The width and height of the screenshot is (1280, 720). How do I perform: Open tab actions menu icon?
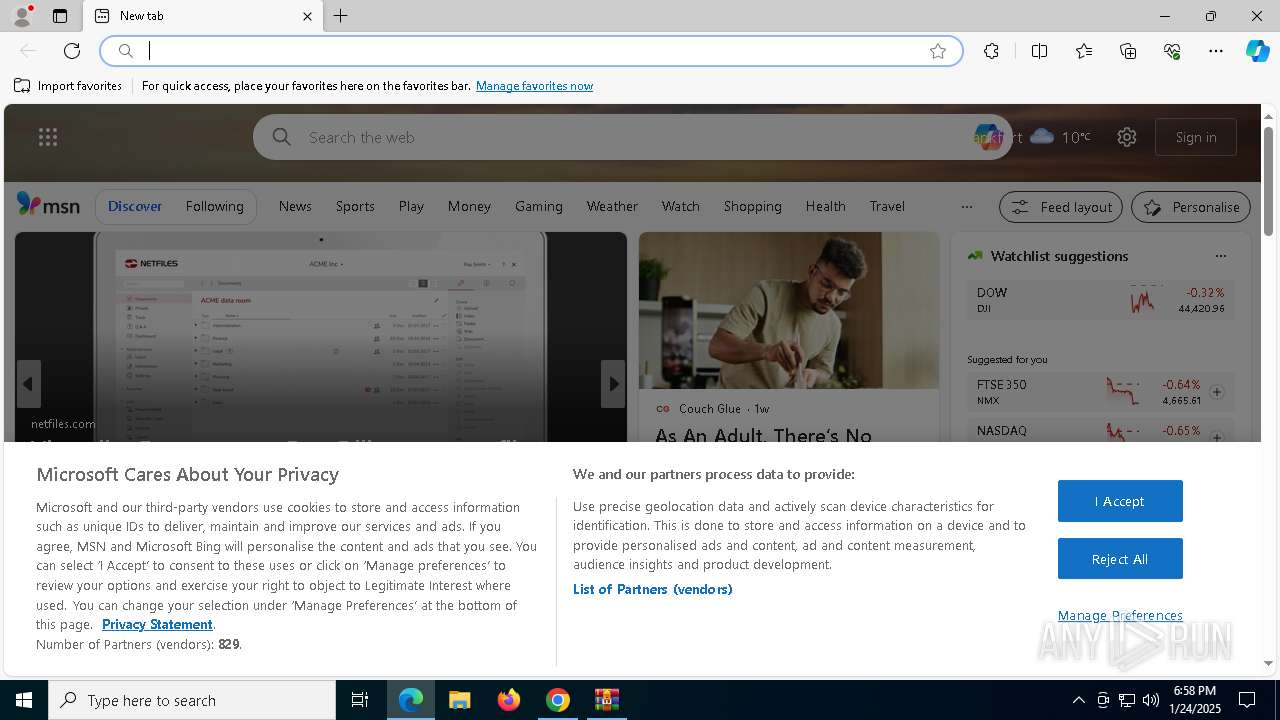coord(60,16)
